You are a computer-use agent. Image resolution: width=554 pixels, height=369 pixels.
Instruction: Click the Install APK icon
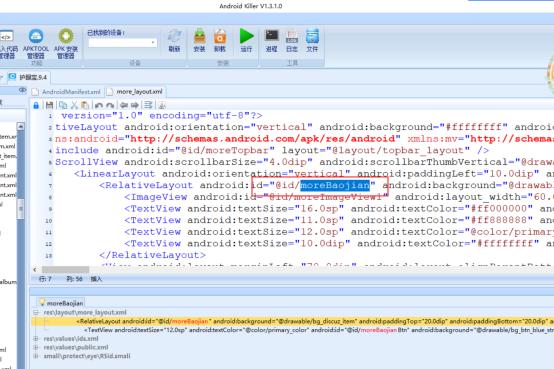[x=200, y=40]
